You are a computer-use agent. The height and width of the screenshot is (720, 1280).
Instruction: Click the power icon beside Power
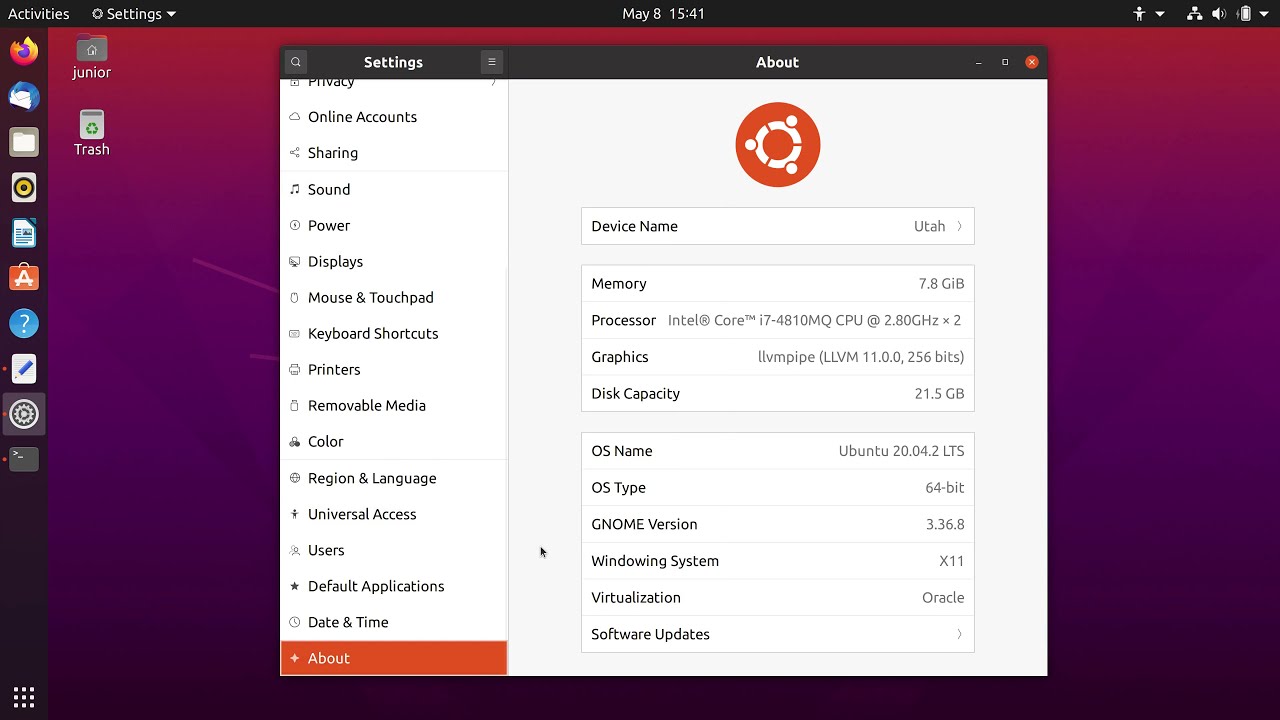pos(294,225)
